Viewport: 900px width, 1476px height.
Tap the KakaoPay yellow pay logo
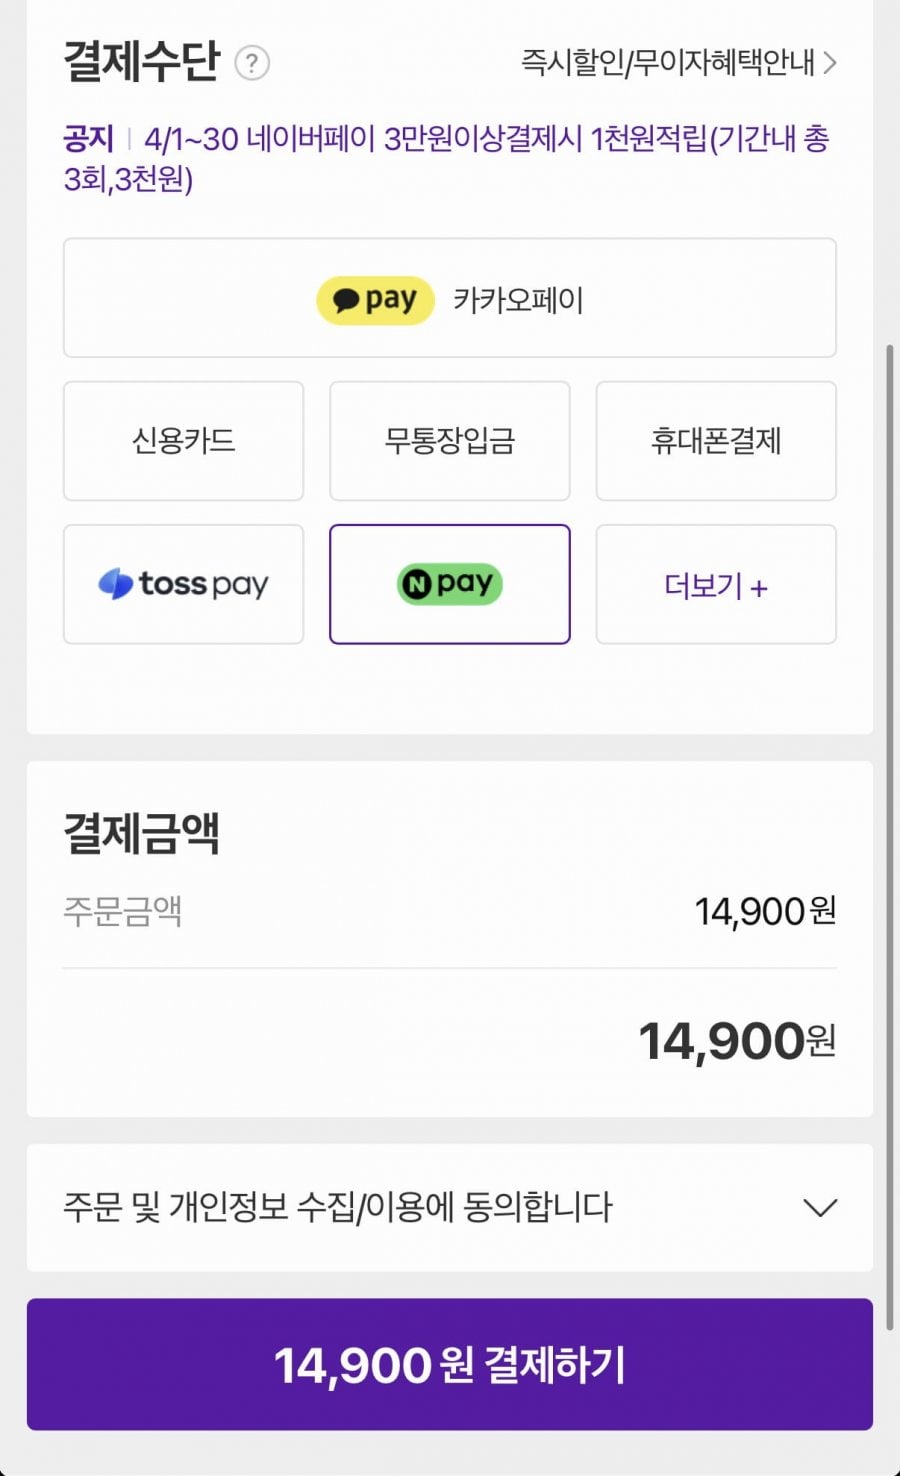[x=375, y=300]
